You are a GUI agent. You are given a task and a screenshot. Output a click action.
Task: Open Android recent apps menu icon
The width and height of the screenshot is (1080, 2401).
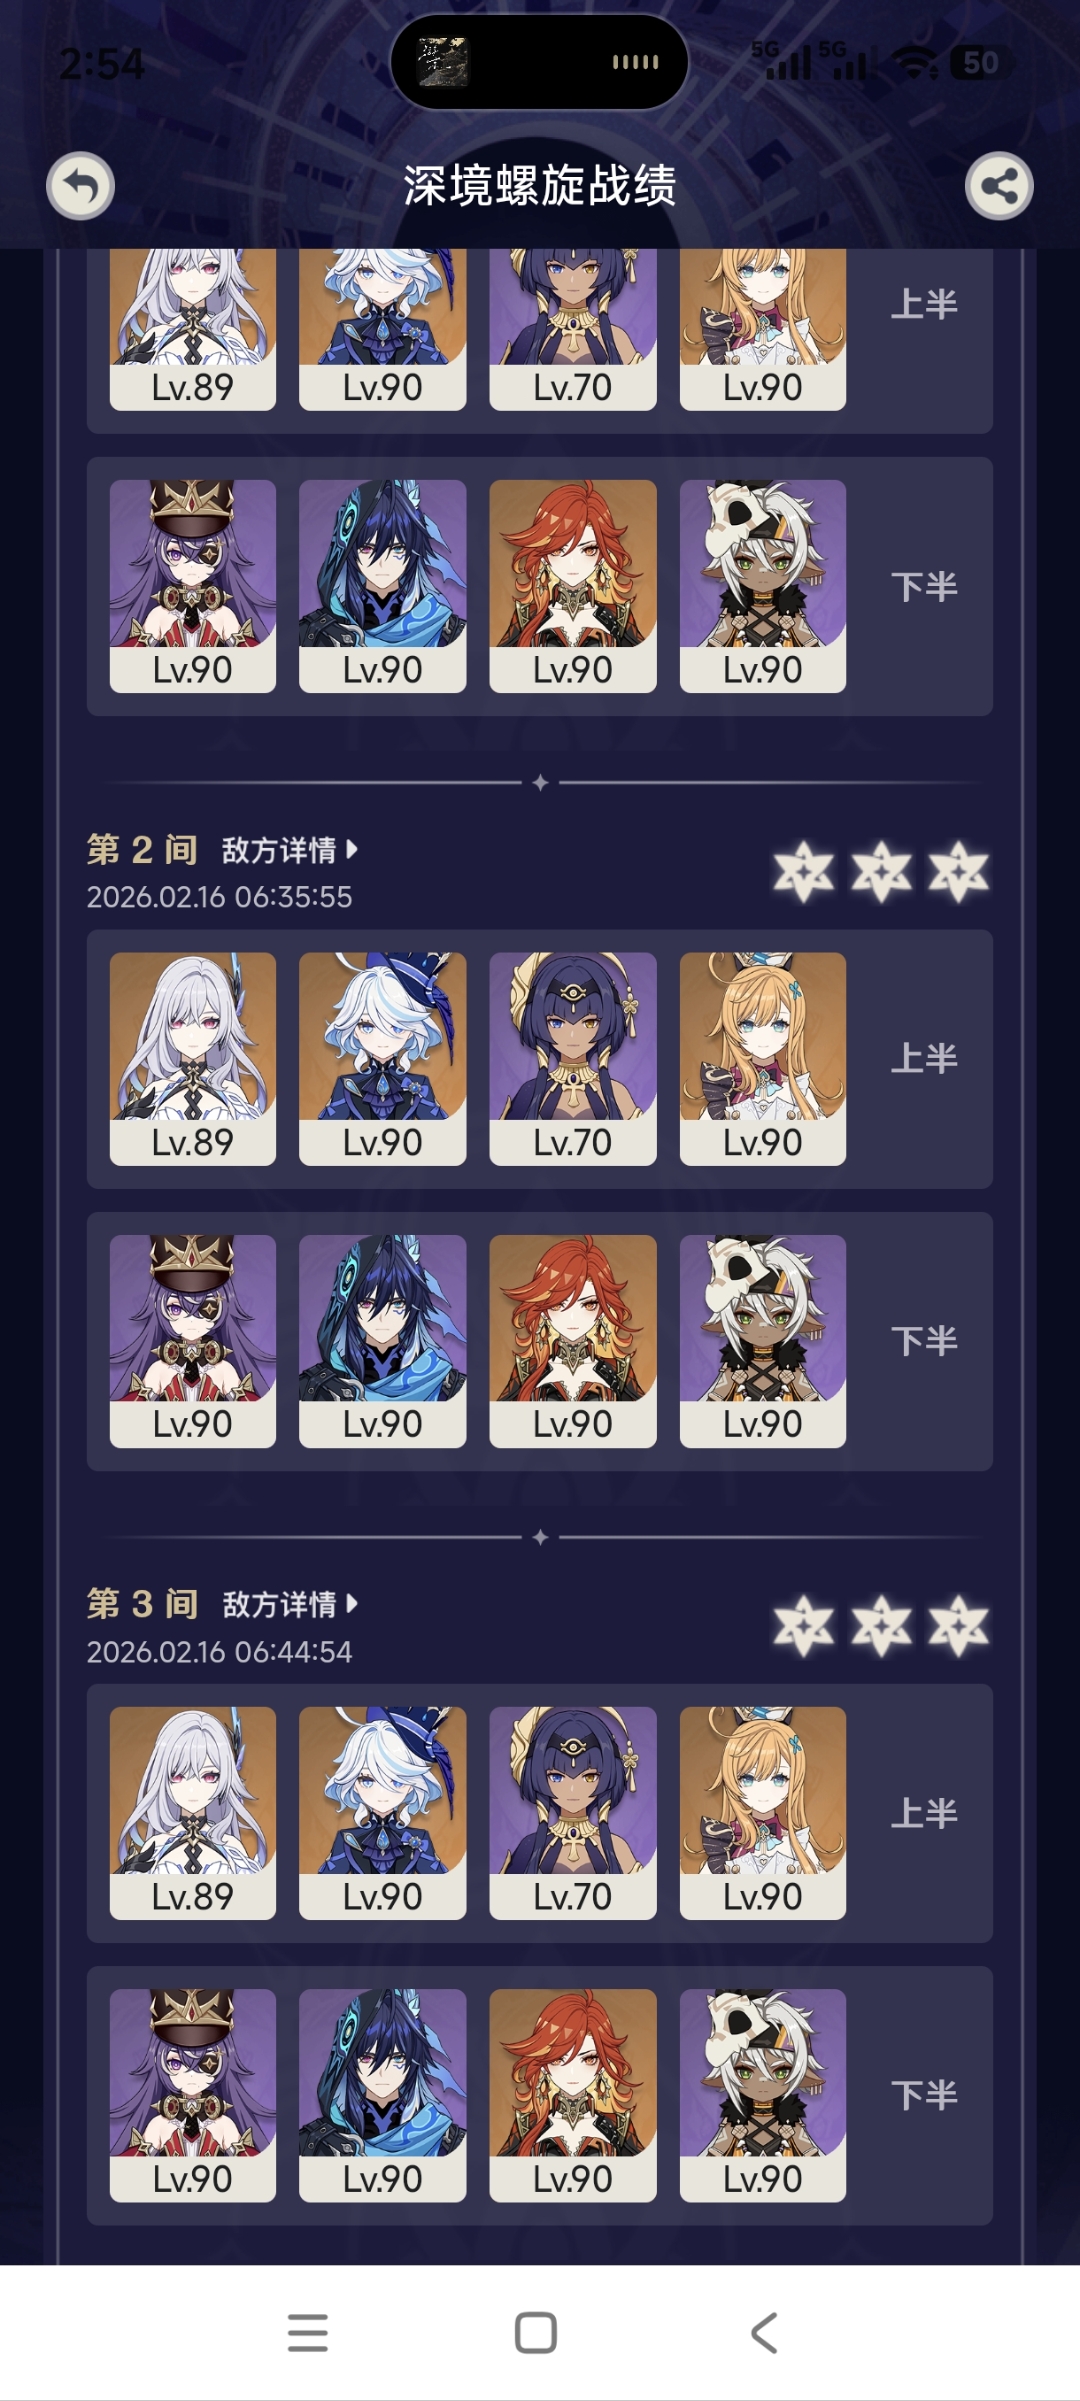coord(308,2333)
